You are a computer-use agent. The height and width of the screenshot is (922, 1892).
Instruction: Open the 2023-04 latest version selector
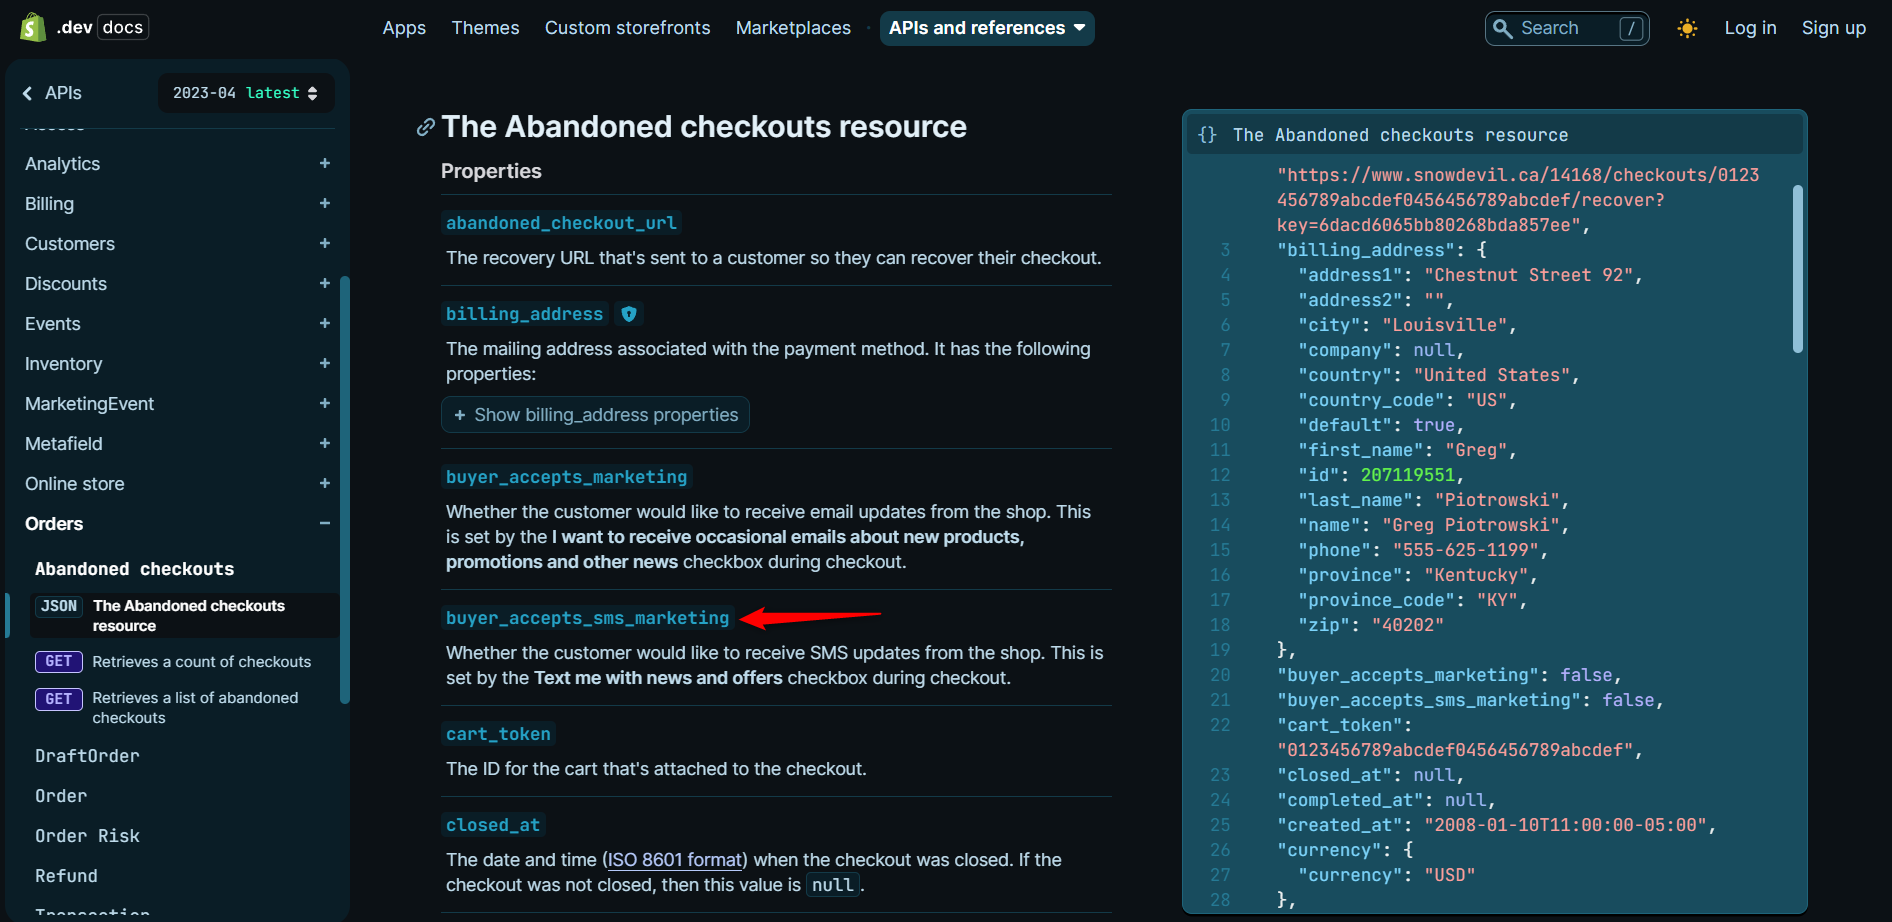point(246,93)
